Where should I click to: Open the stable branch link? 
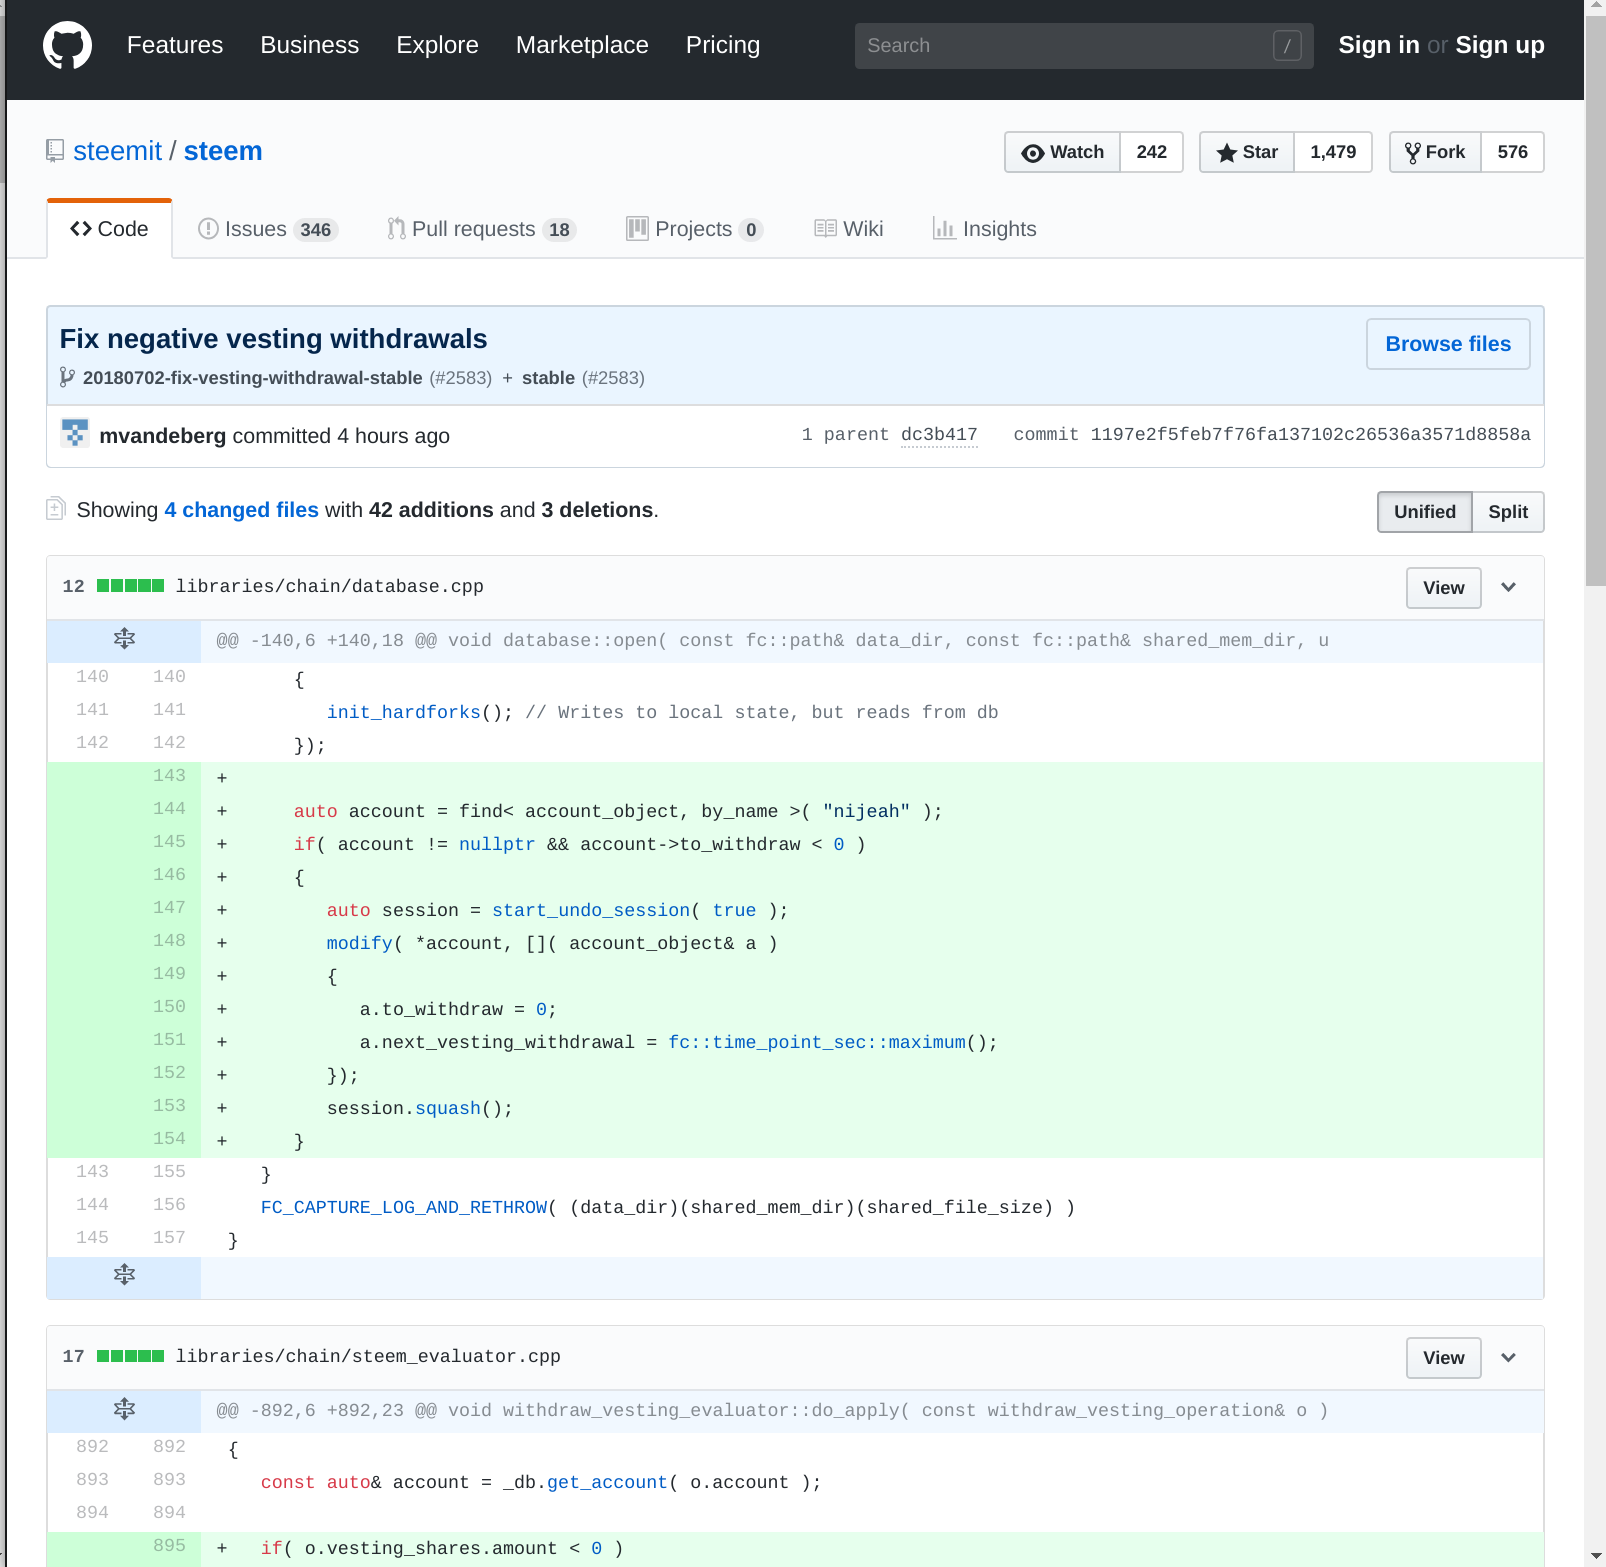tap(548, 378)
